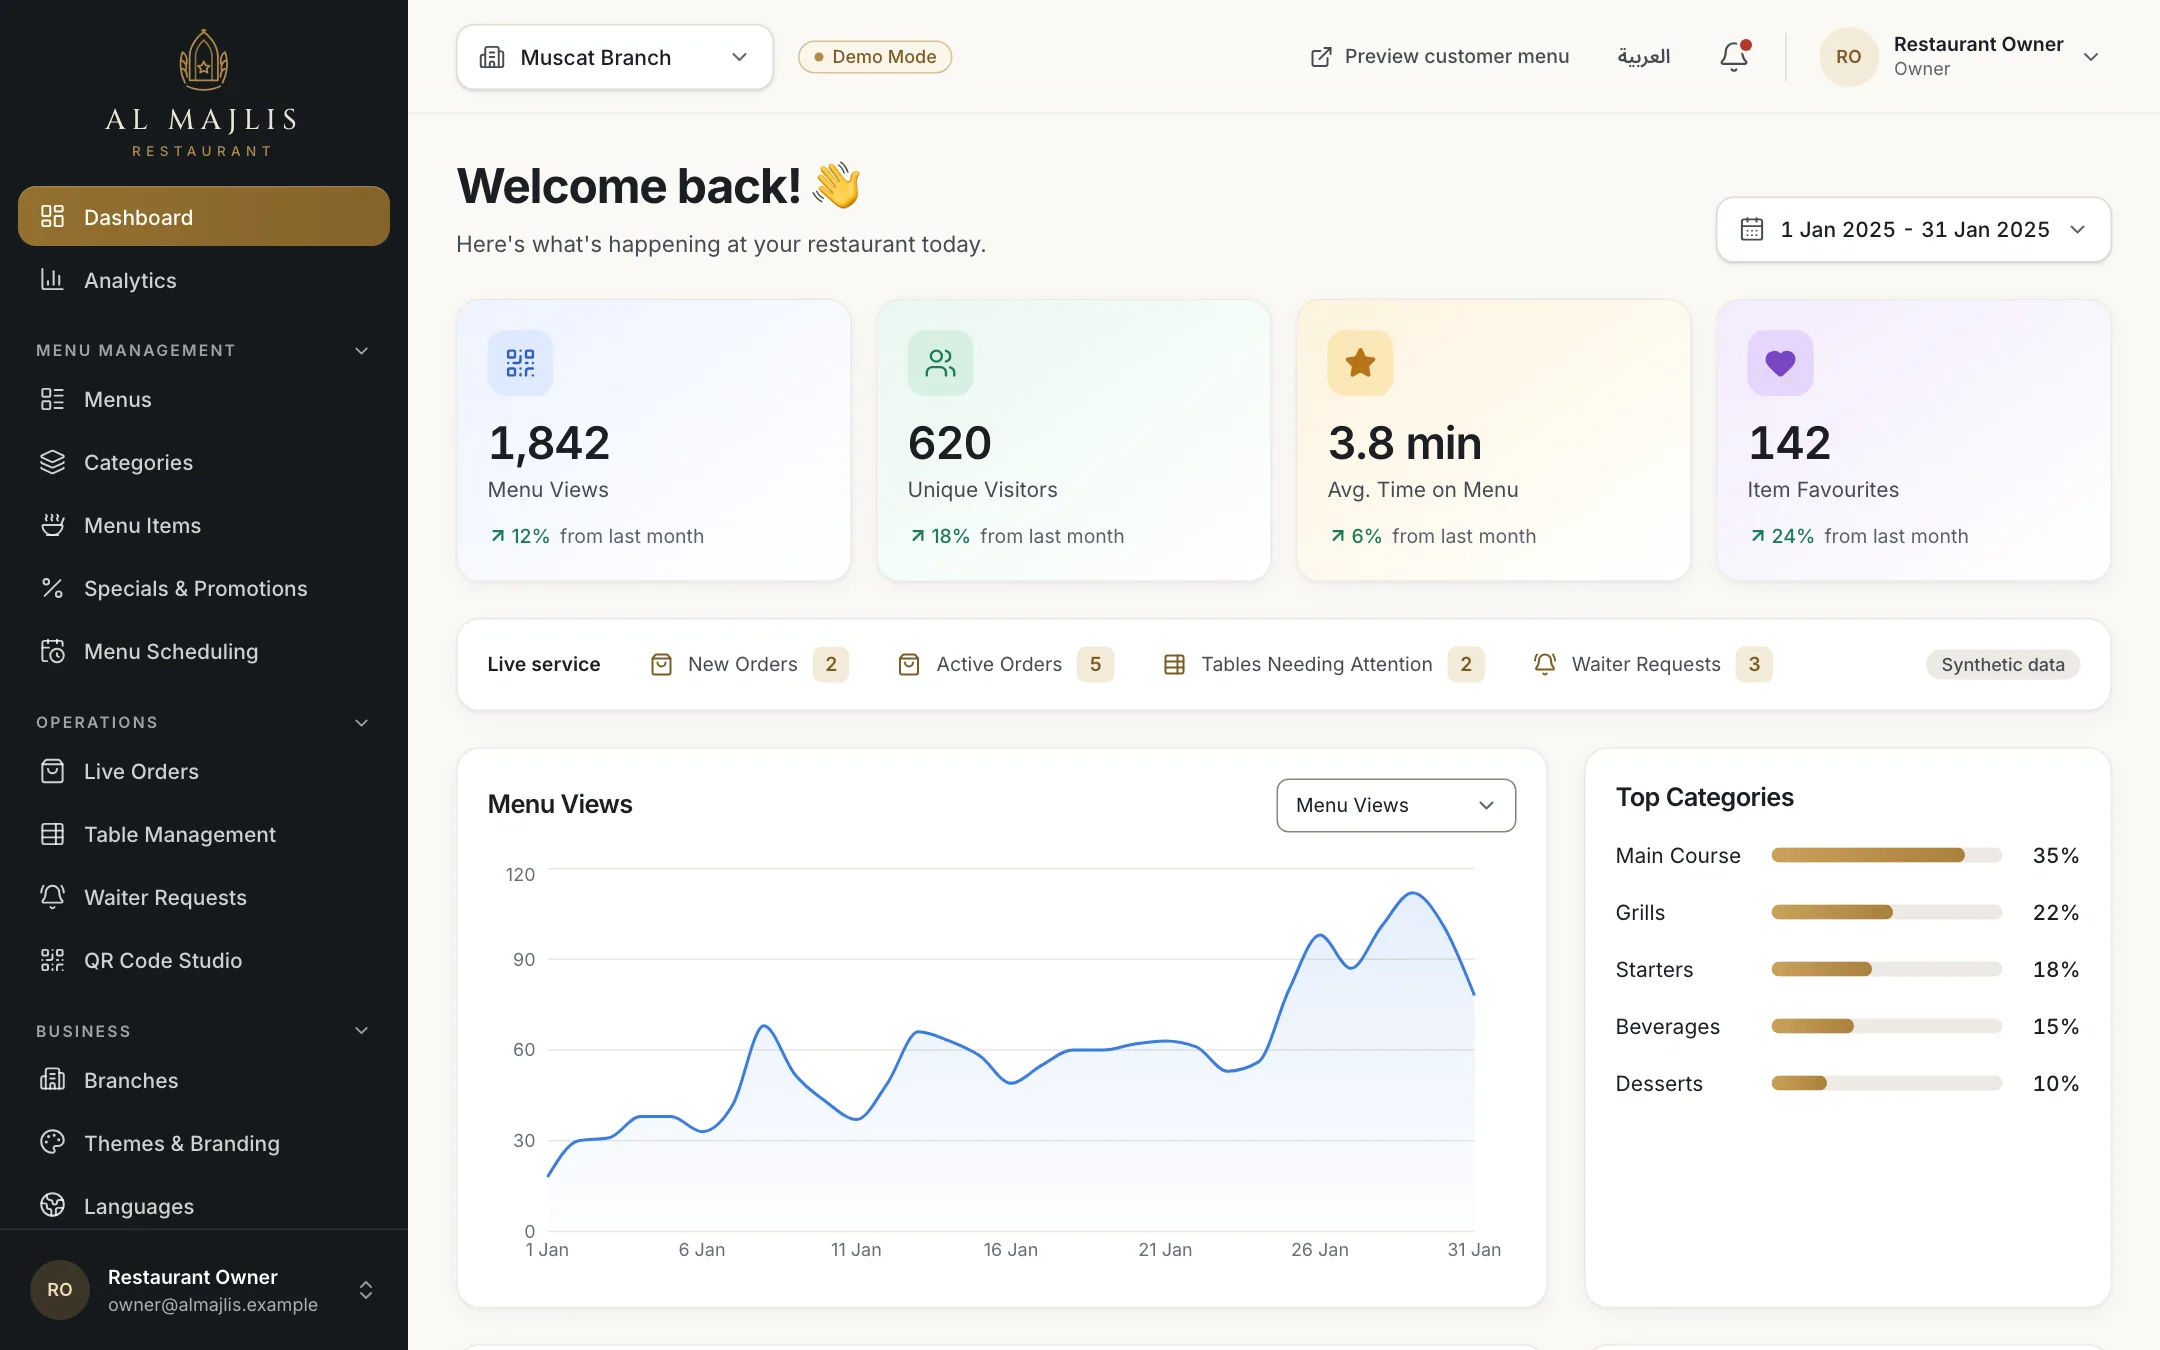Click the QR code icon on Menu Views card
The height and width of the screenshot is (1350, 2160).
click(520, 363)
